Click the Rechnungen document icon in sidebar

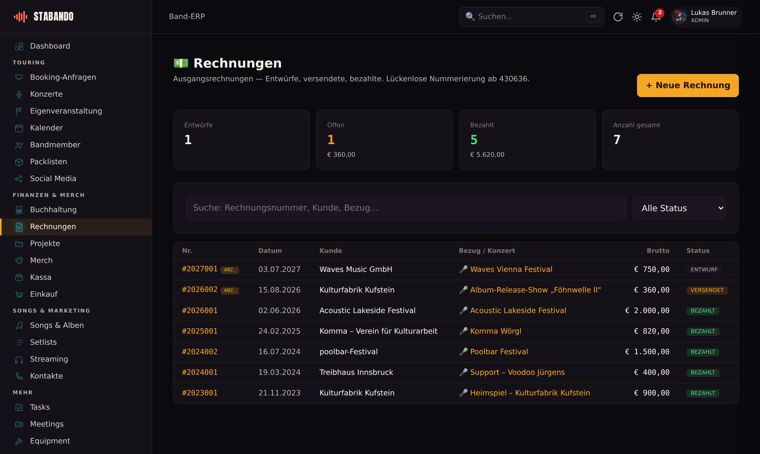coord(19,227)
